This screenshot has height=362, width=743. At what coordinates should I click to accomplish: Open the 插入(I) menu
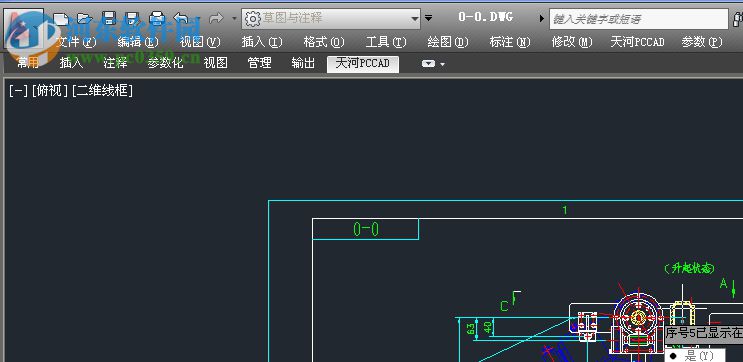coord(262,42)
